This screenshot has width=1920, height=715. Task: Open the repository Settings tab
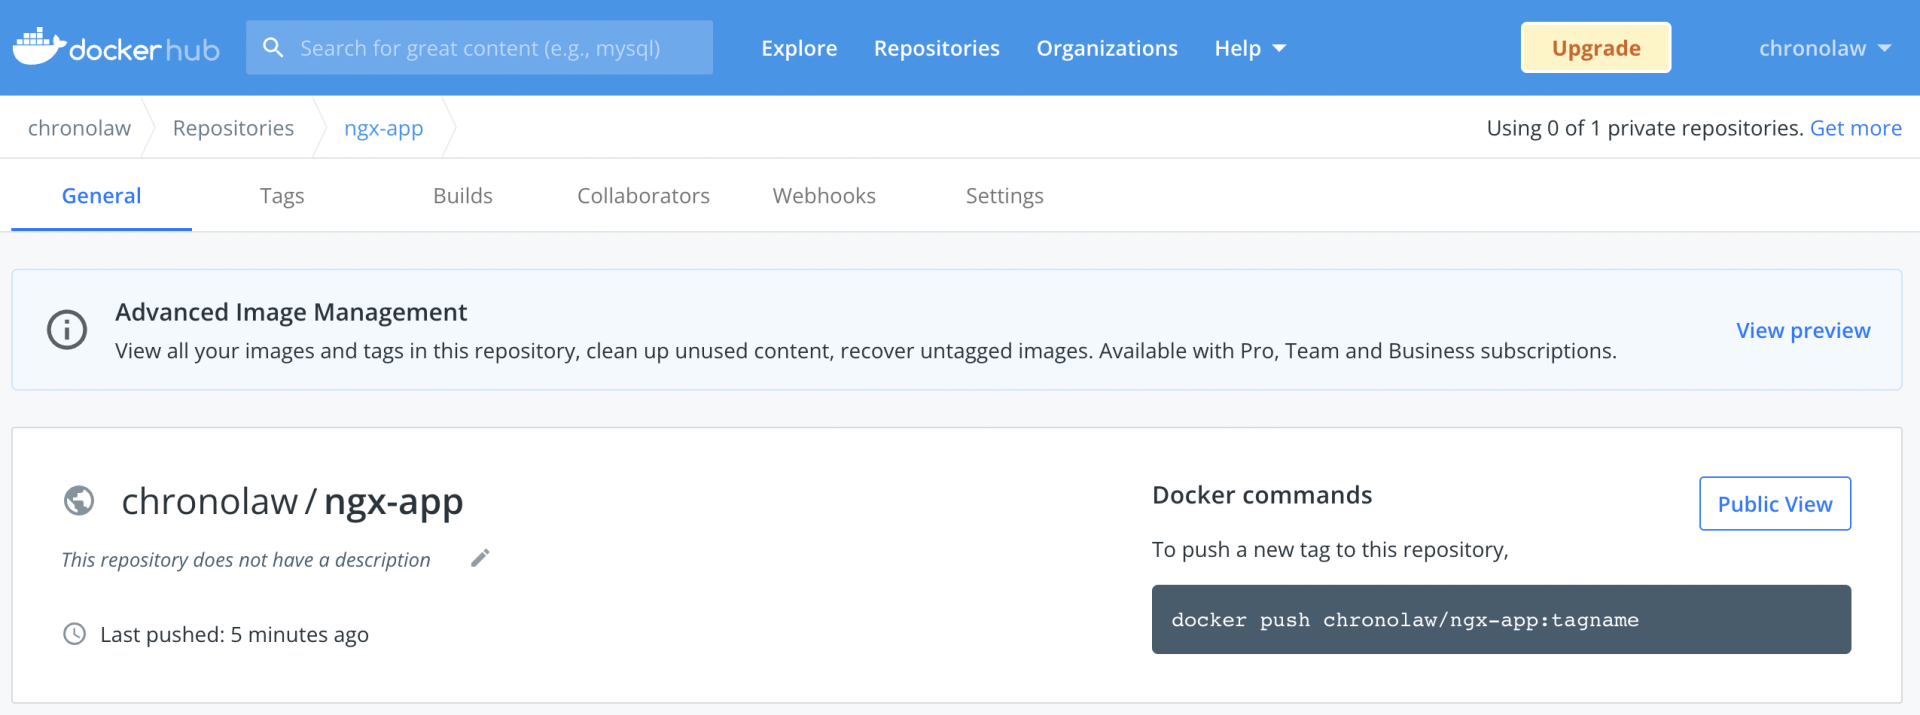coord(1004,196)
